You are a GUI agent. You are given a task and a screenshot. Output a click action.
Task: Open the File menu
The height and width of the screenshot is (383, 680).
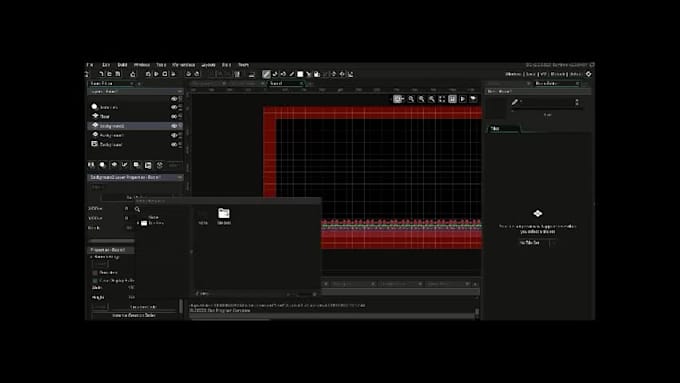(90, 65)
